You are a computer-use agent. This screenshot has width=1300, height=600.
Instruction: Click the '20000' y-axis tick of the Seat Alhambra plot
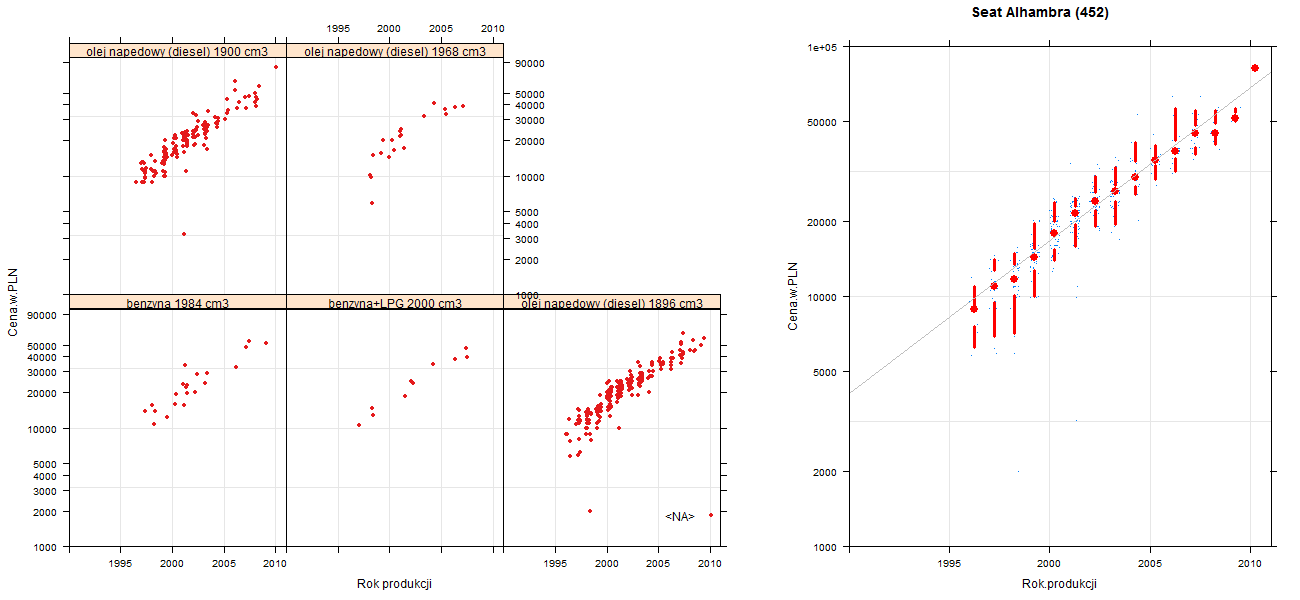pyautogui.click(x=822, y=221)
